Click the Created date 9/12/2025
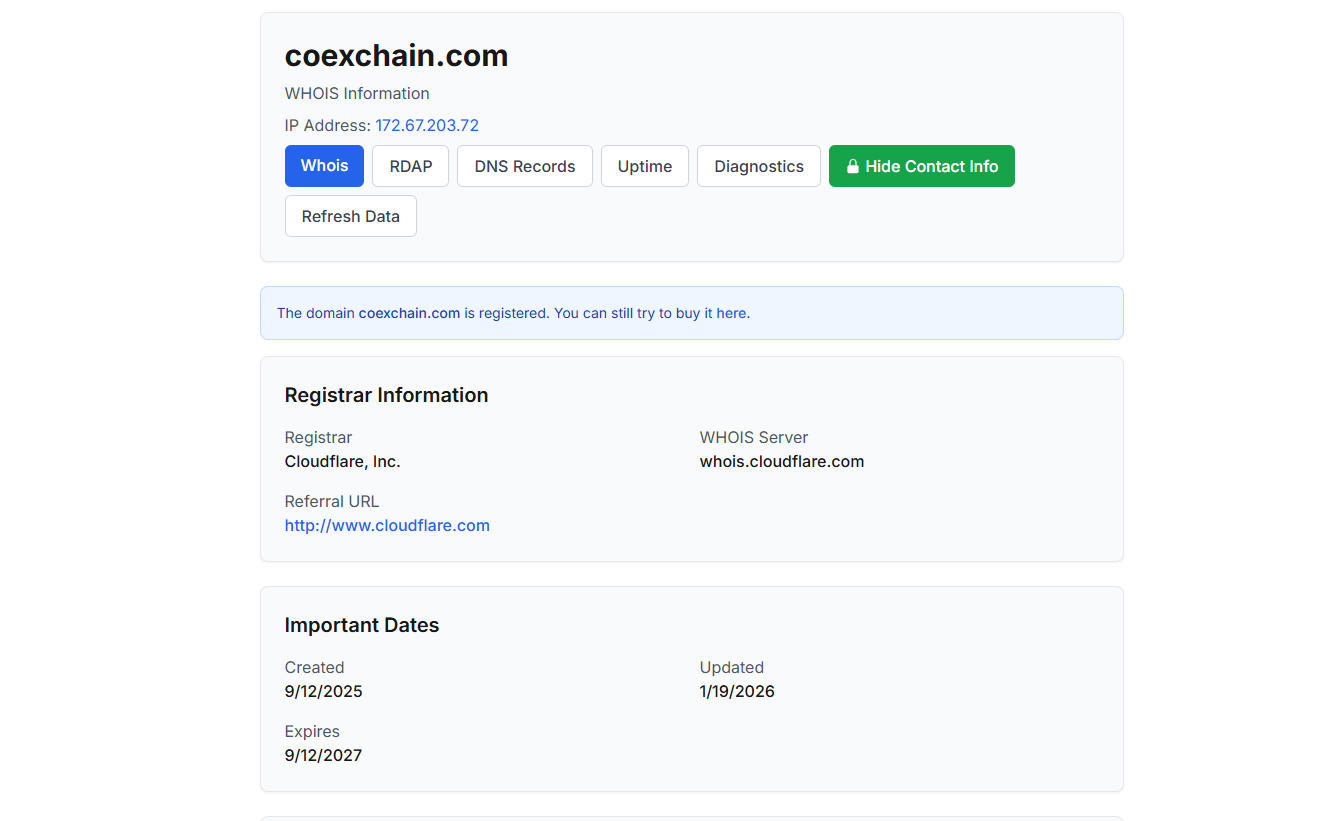The image size is (1318, 821). [323, 691]
